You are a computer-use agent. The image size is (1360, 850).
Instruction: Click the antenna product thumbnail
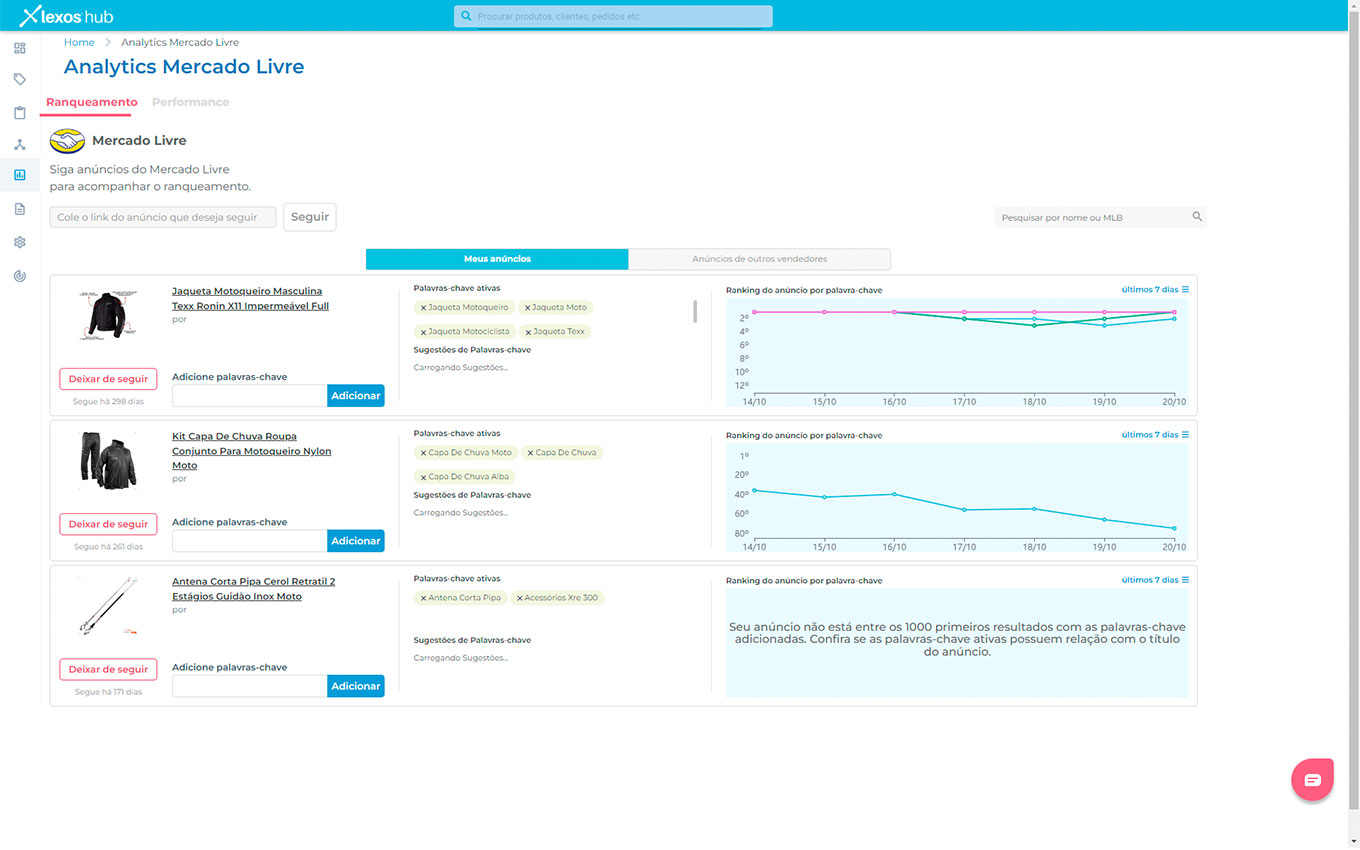point(108,606)
